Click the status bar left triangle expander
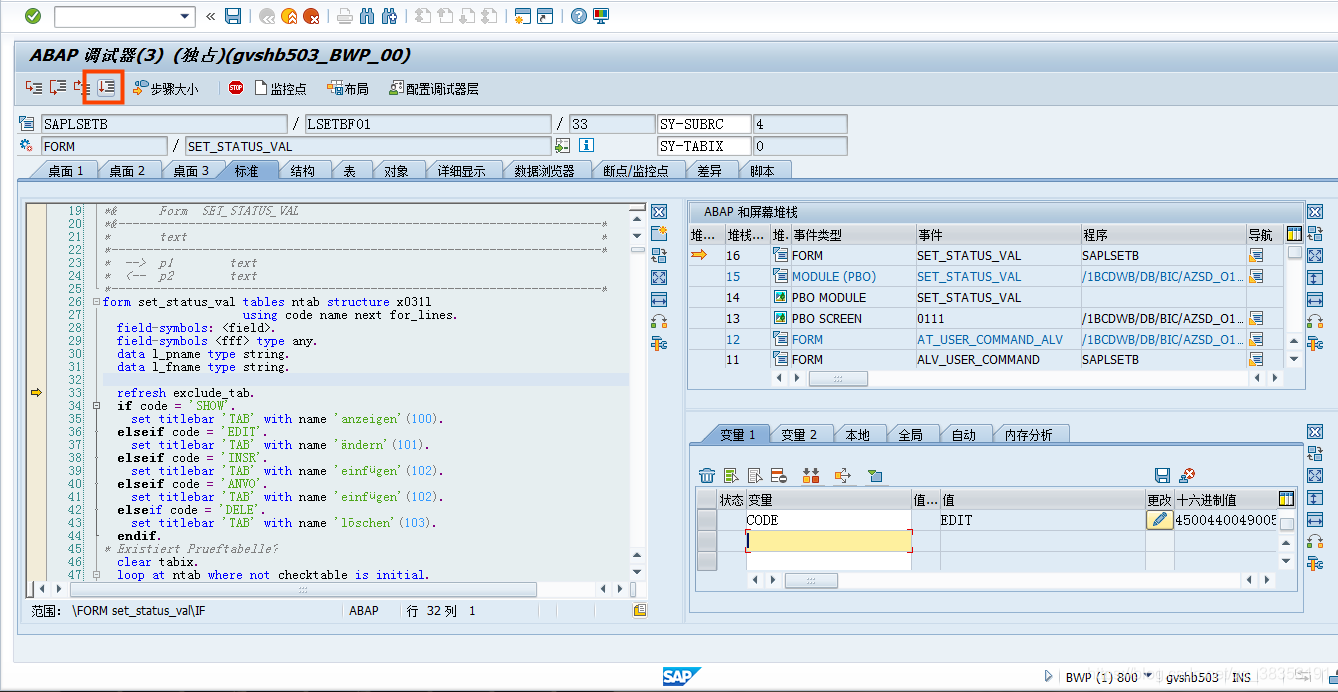This screenshot has height=692, width=1338. click(x=1049, y=677)
